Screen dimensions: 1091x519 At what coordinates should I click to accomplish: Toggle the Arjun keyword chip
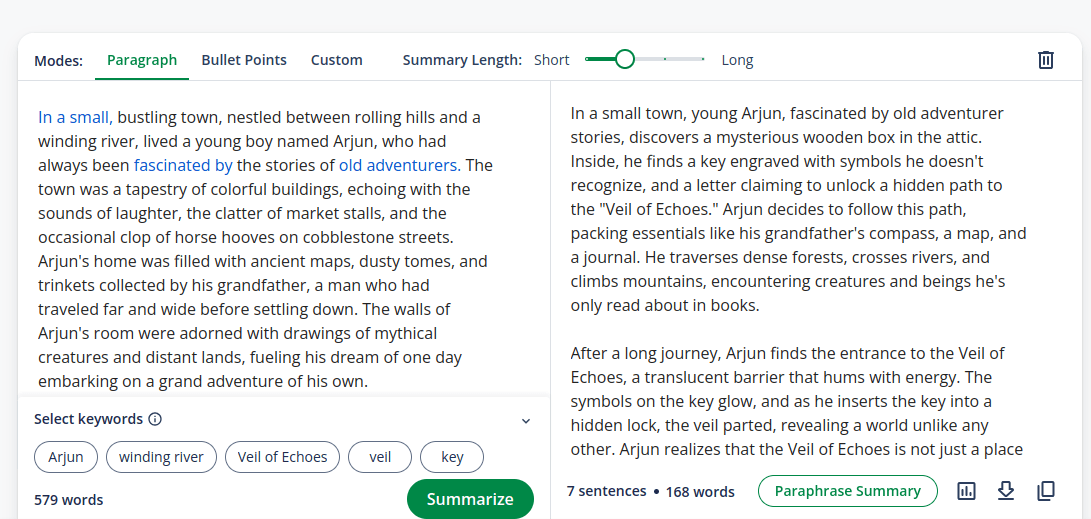tap(66, 457)
